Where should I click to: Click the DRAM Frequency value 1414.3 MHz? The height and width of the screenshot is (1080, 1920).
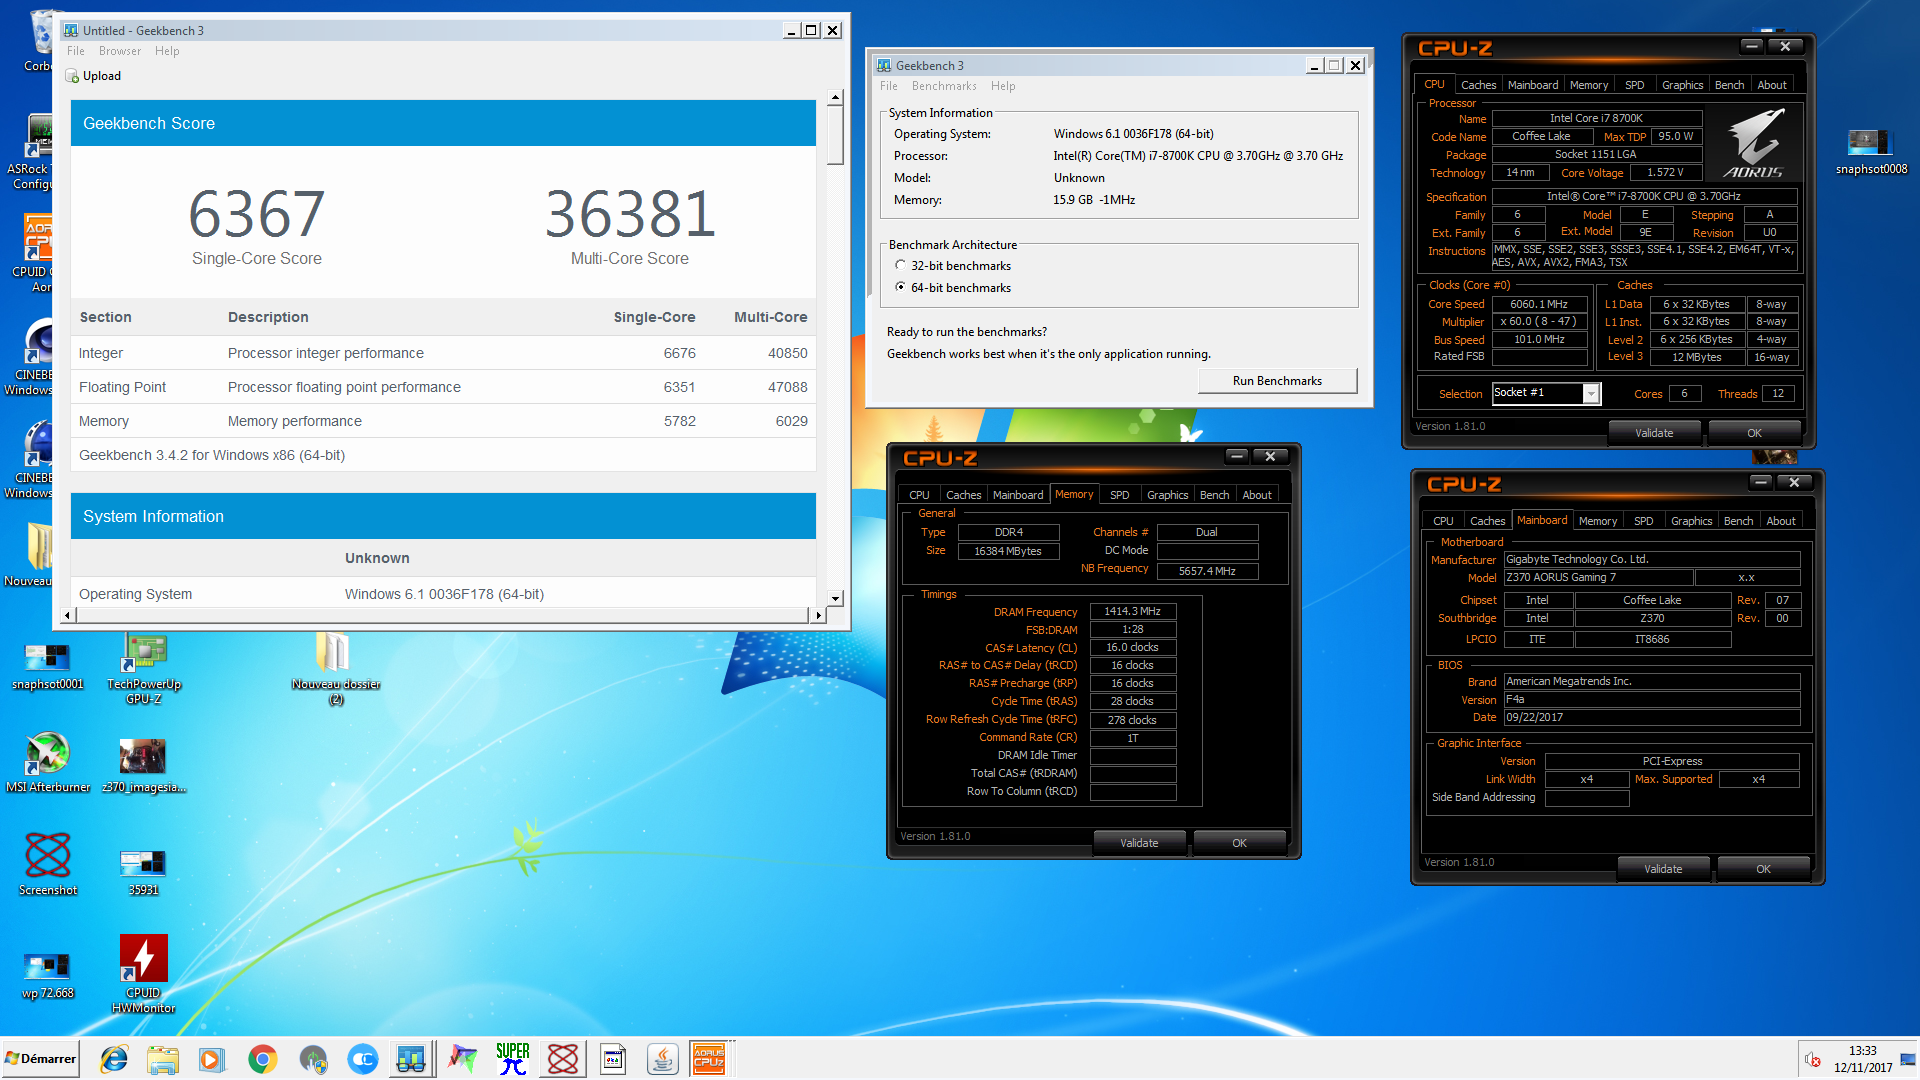pyautogui.click(x=1132, y=611)
